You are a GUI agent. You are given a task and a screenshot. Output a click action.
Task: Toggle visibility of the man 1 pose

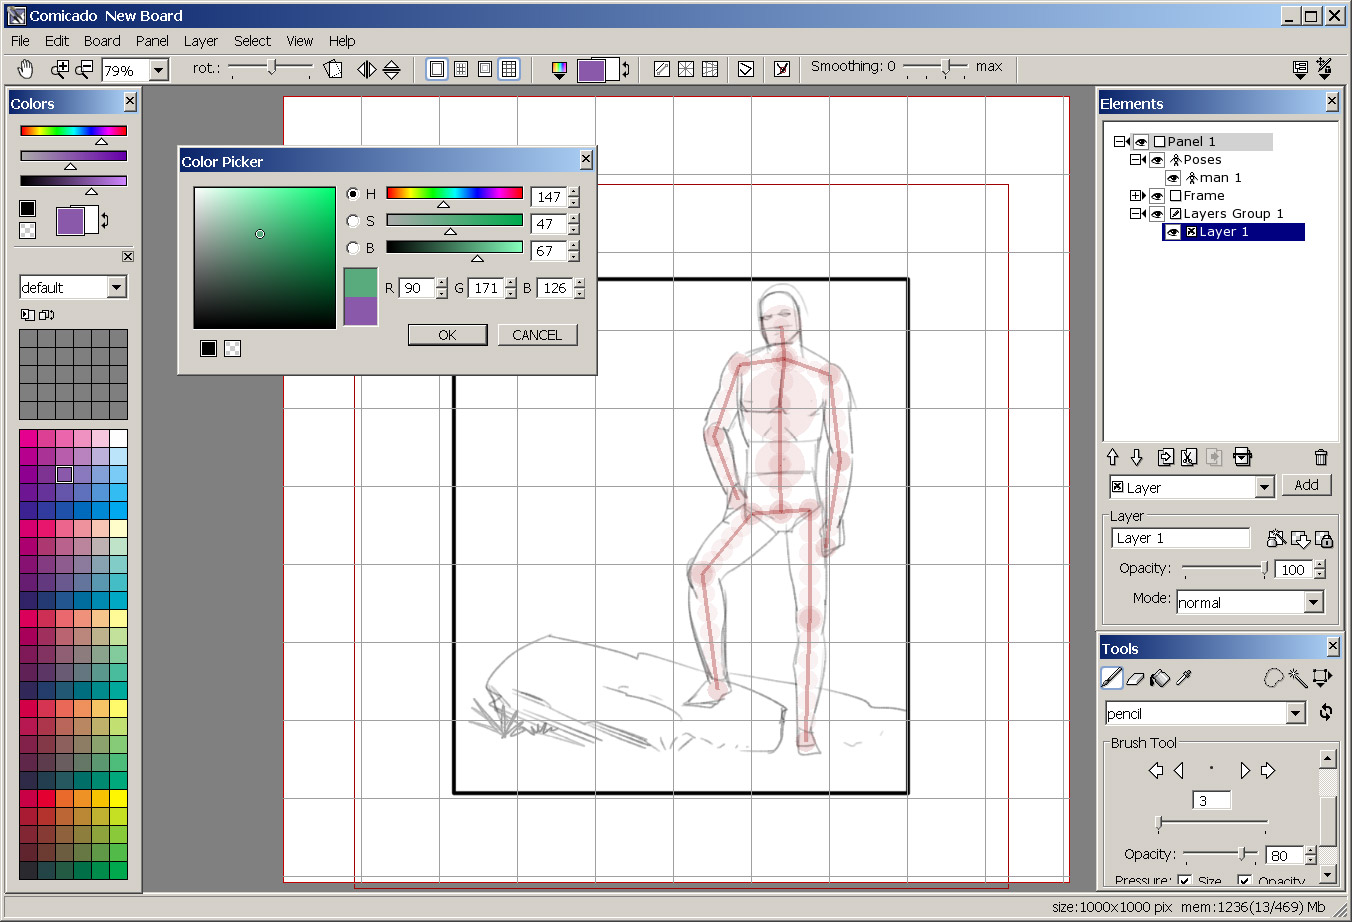click(x=1173, y=177)
